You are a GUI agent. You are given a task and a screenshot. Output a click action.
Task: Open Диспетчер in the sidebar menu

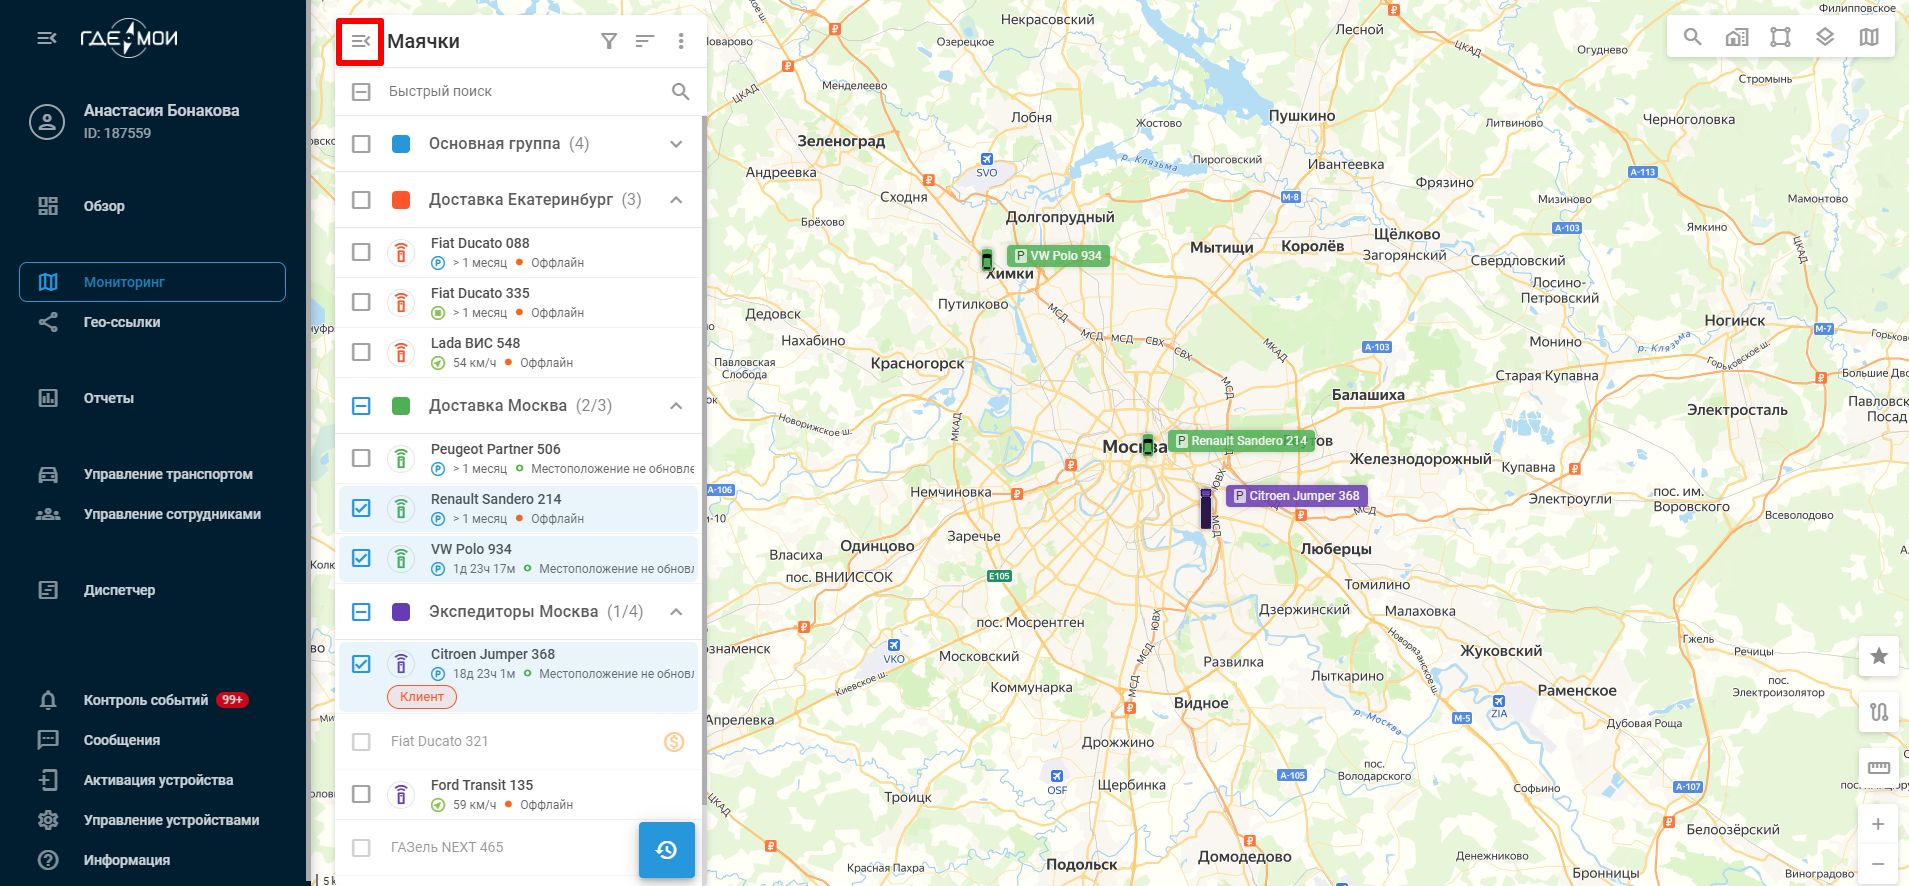point(119,590)
